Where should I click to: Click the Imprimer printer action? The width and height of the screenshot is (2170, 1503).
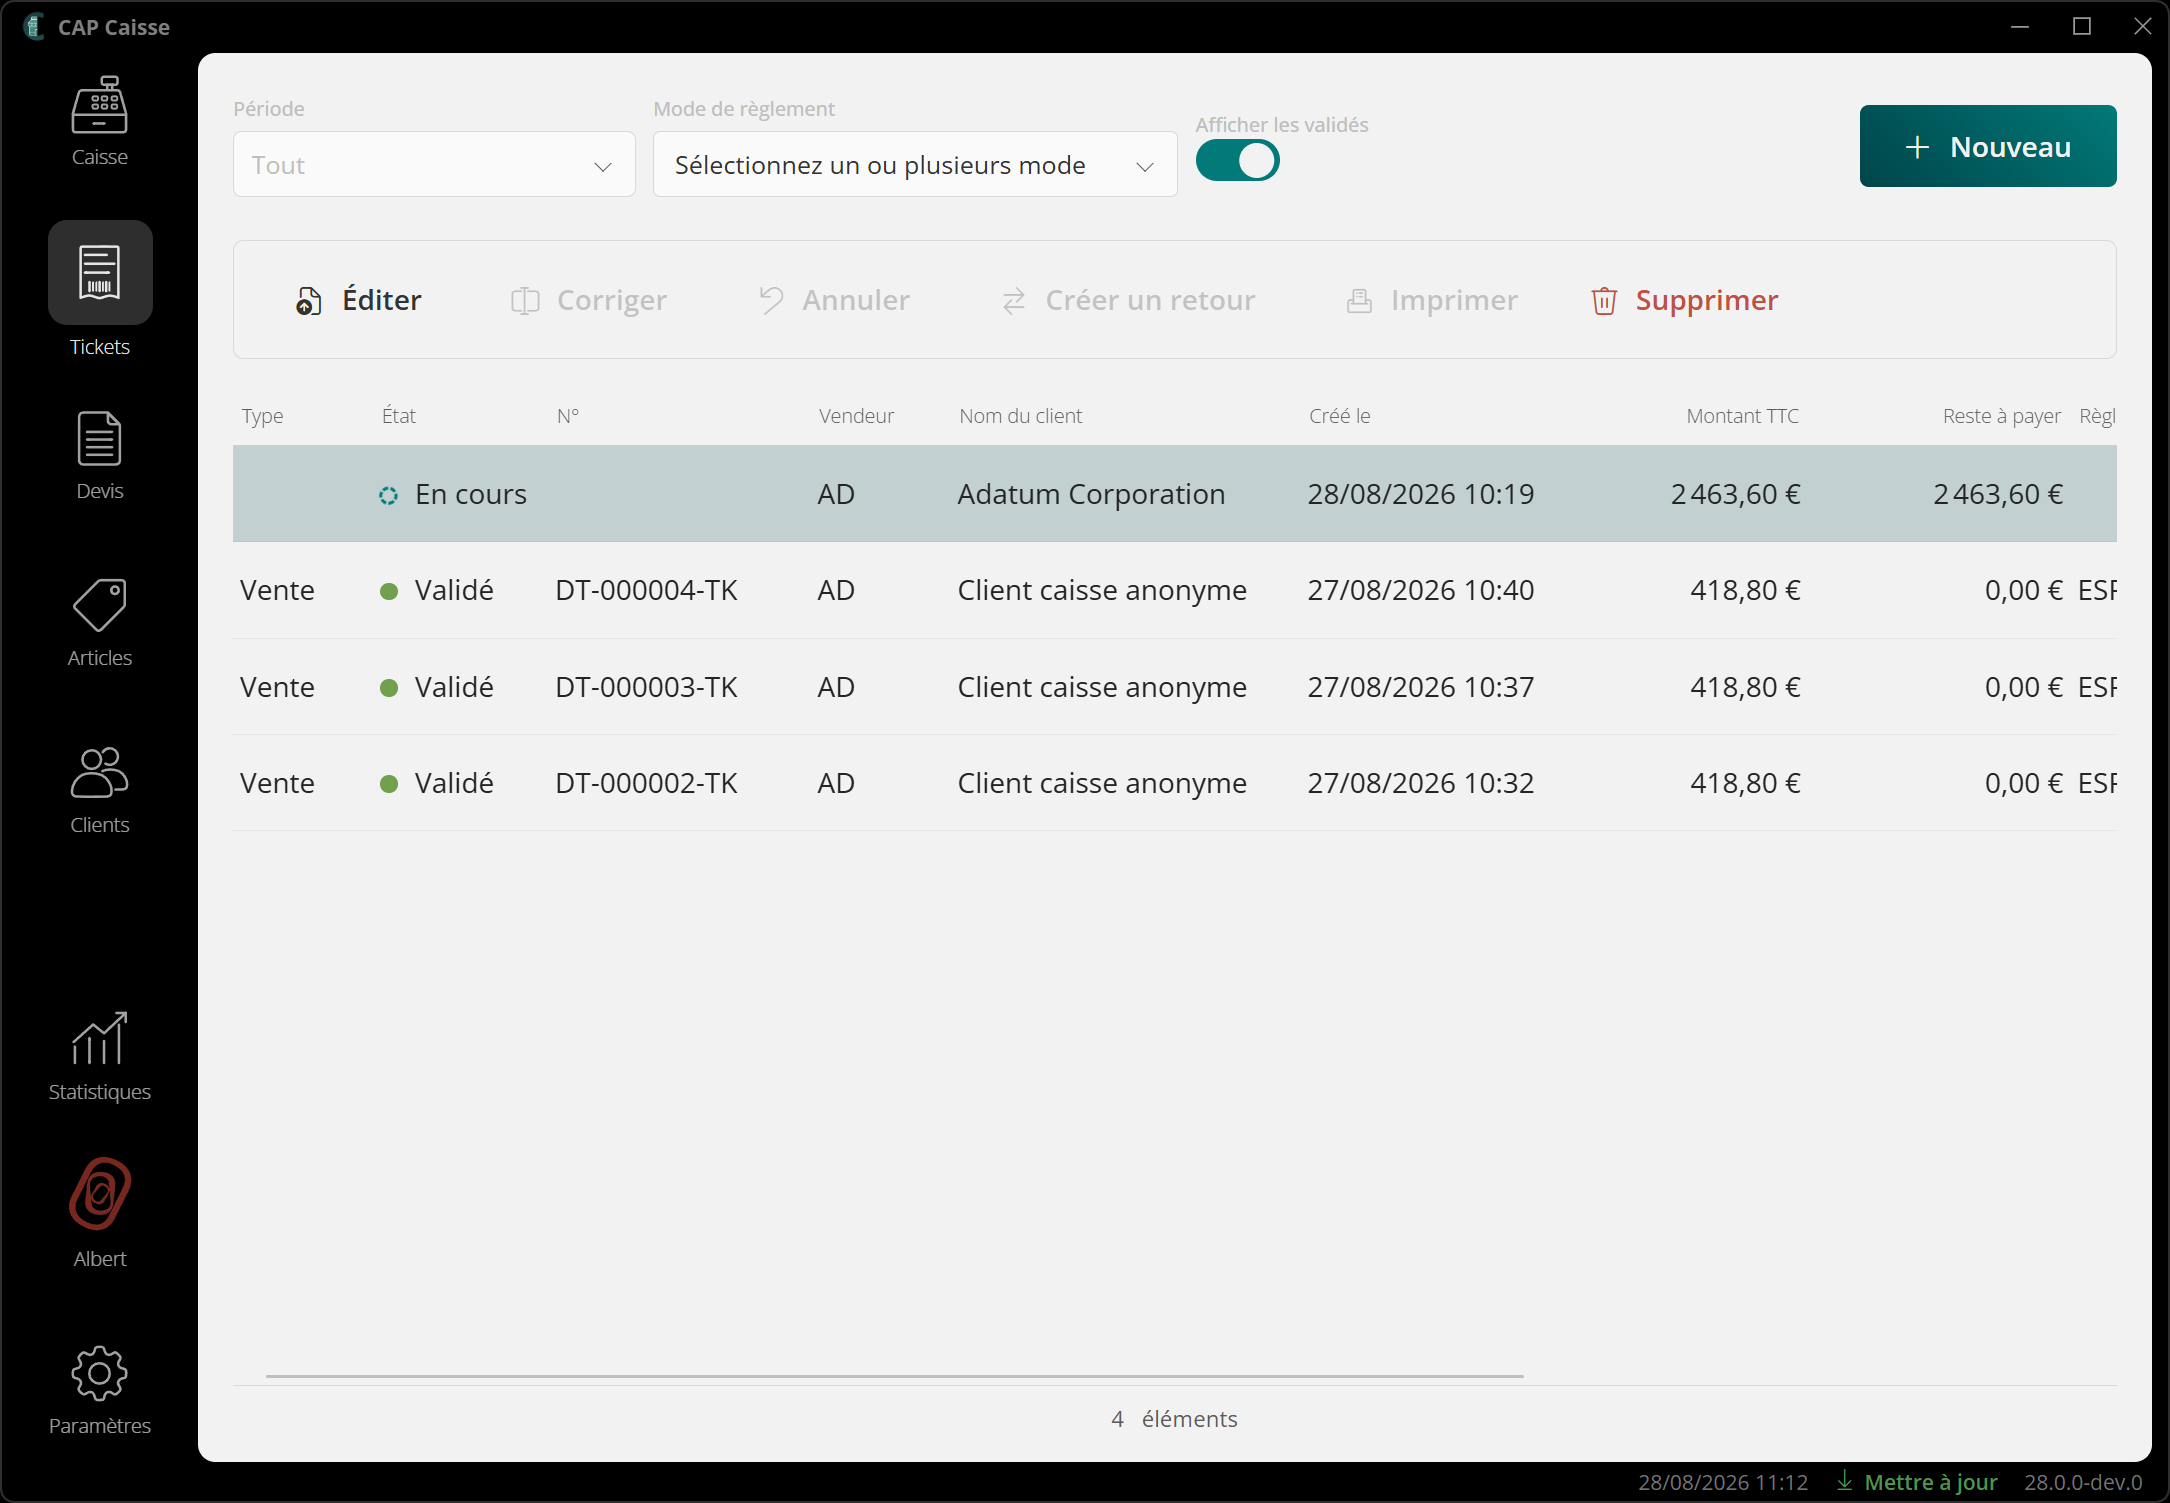(1431, 300)
